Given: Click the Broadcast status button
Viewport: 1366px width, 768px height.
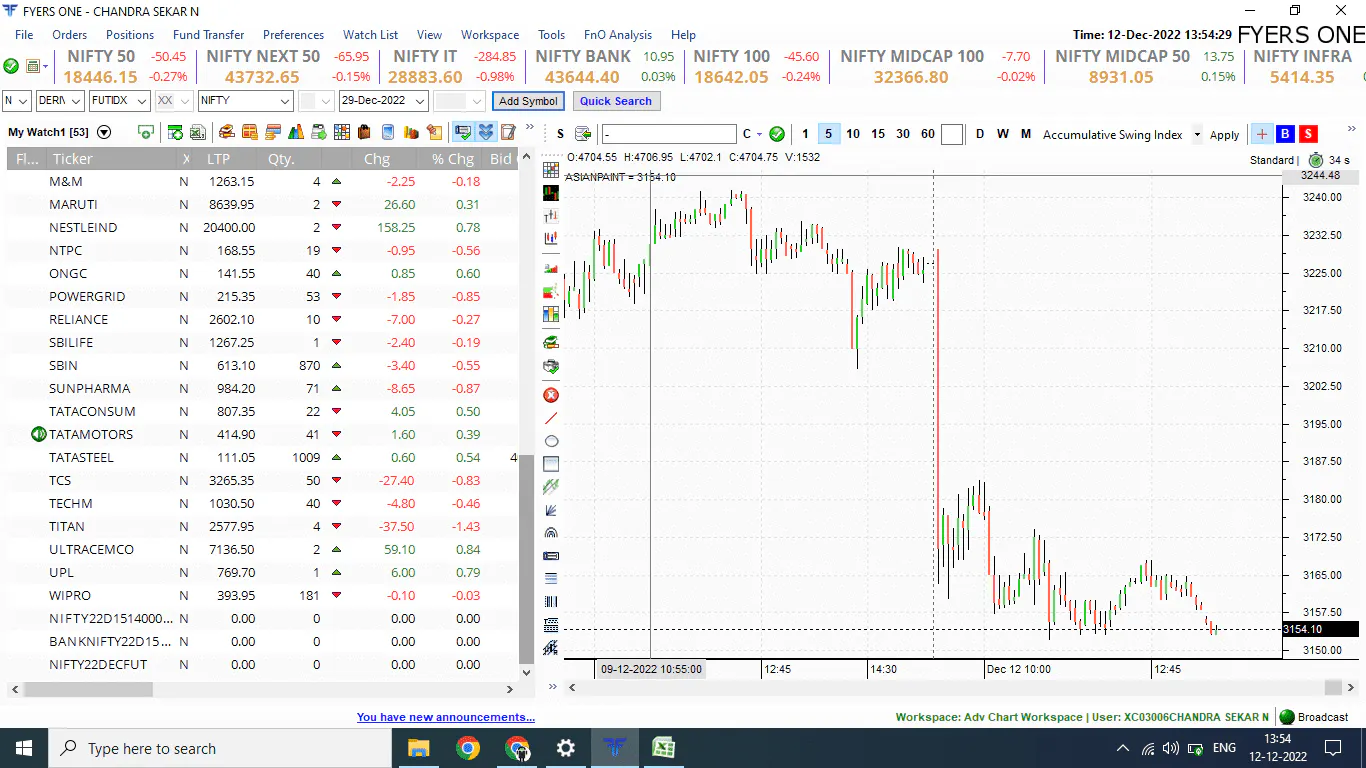Looking at the screenshot, I should (x=1315, y=717).
